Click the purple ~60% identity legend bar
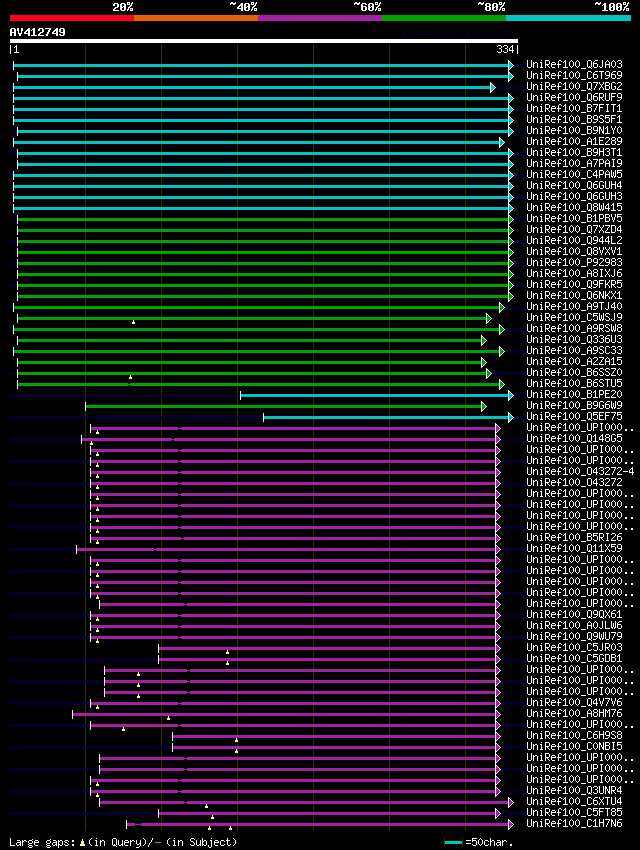 320,18
